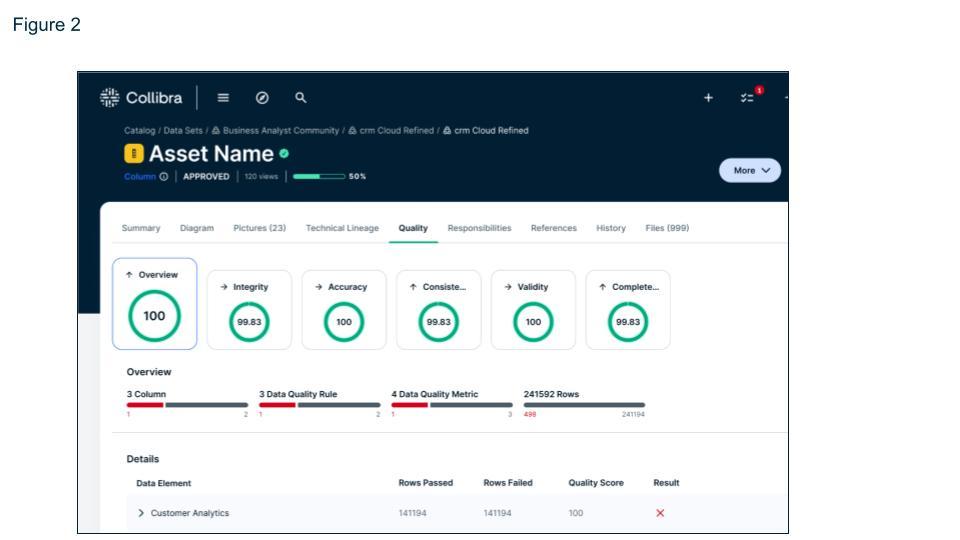
Task: Open the References tab
Action: pyautogui.click(x=553, y=228)
